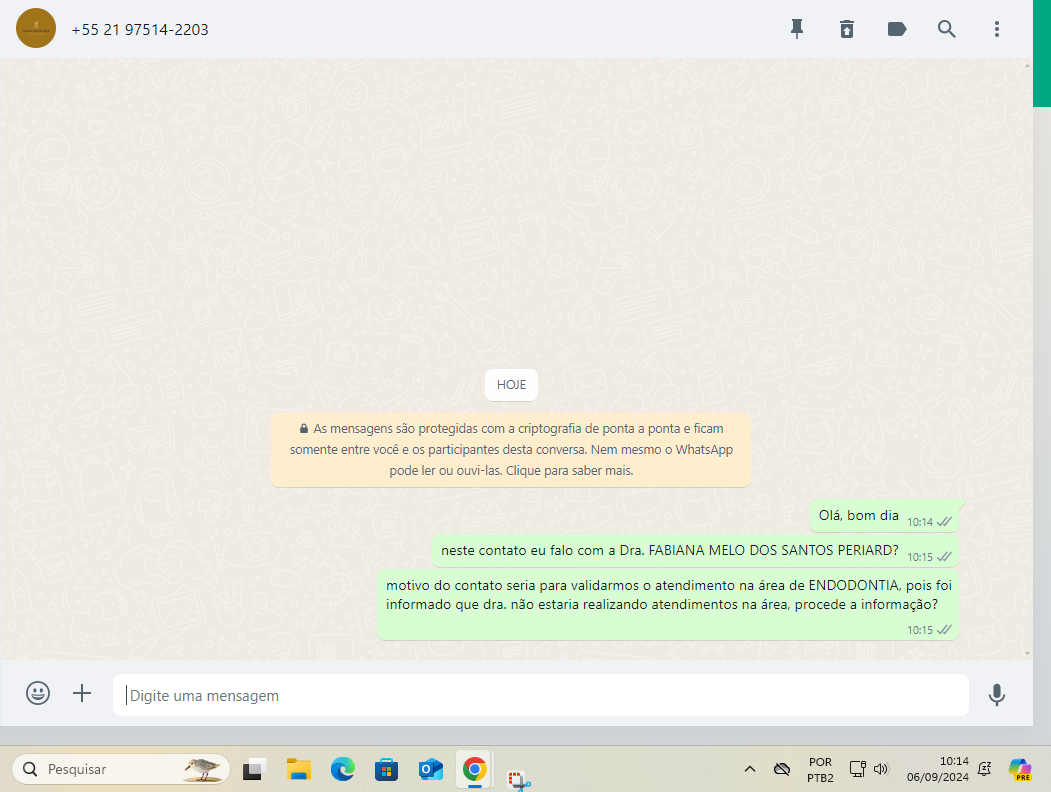Open Google Chrome from the taskbar

point(474,769)
